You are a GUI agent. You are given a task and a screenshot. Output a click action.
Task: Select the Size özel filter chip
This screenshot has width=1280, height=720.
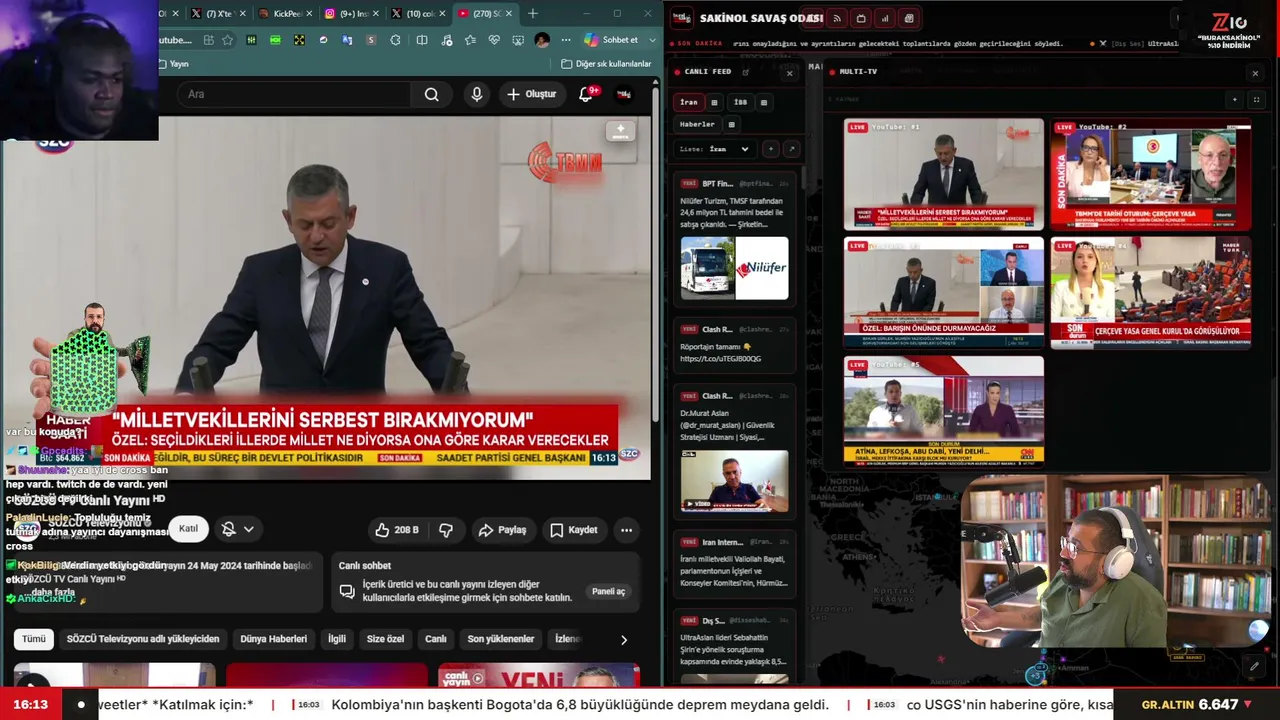pyautogui.click(x=385, y=639)
